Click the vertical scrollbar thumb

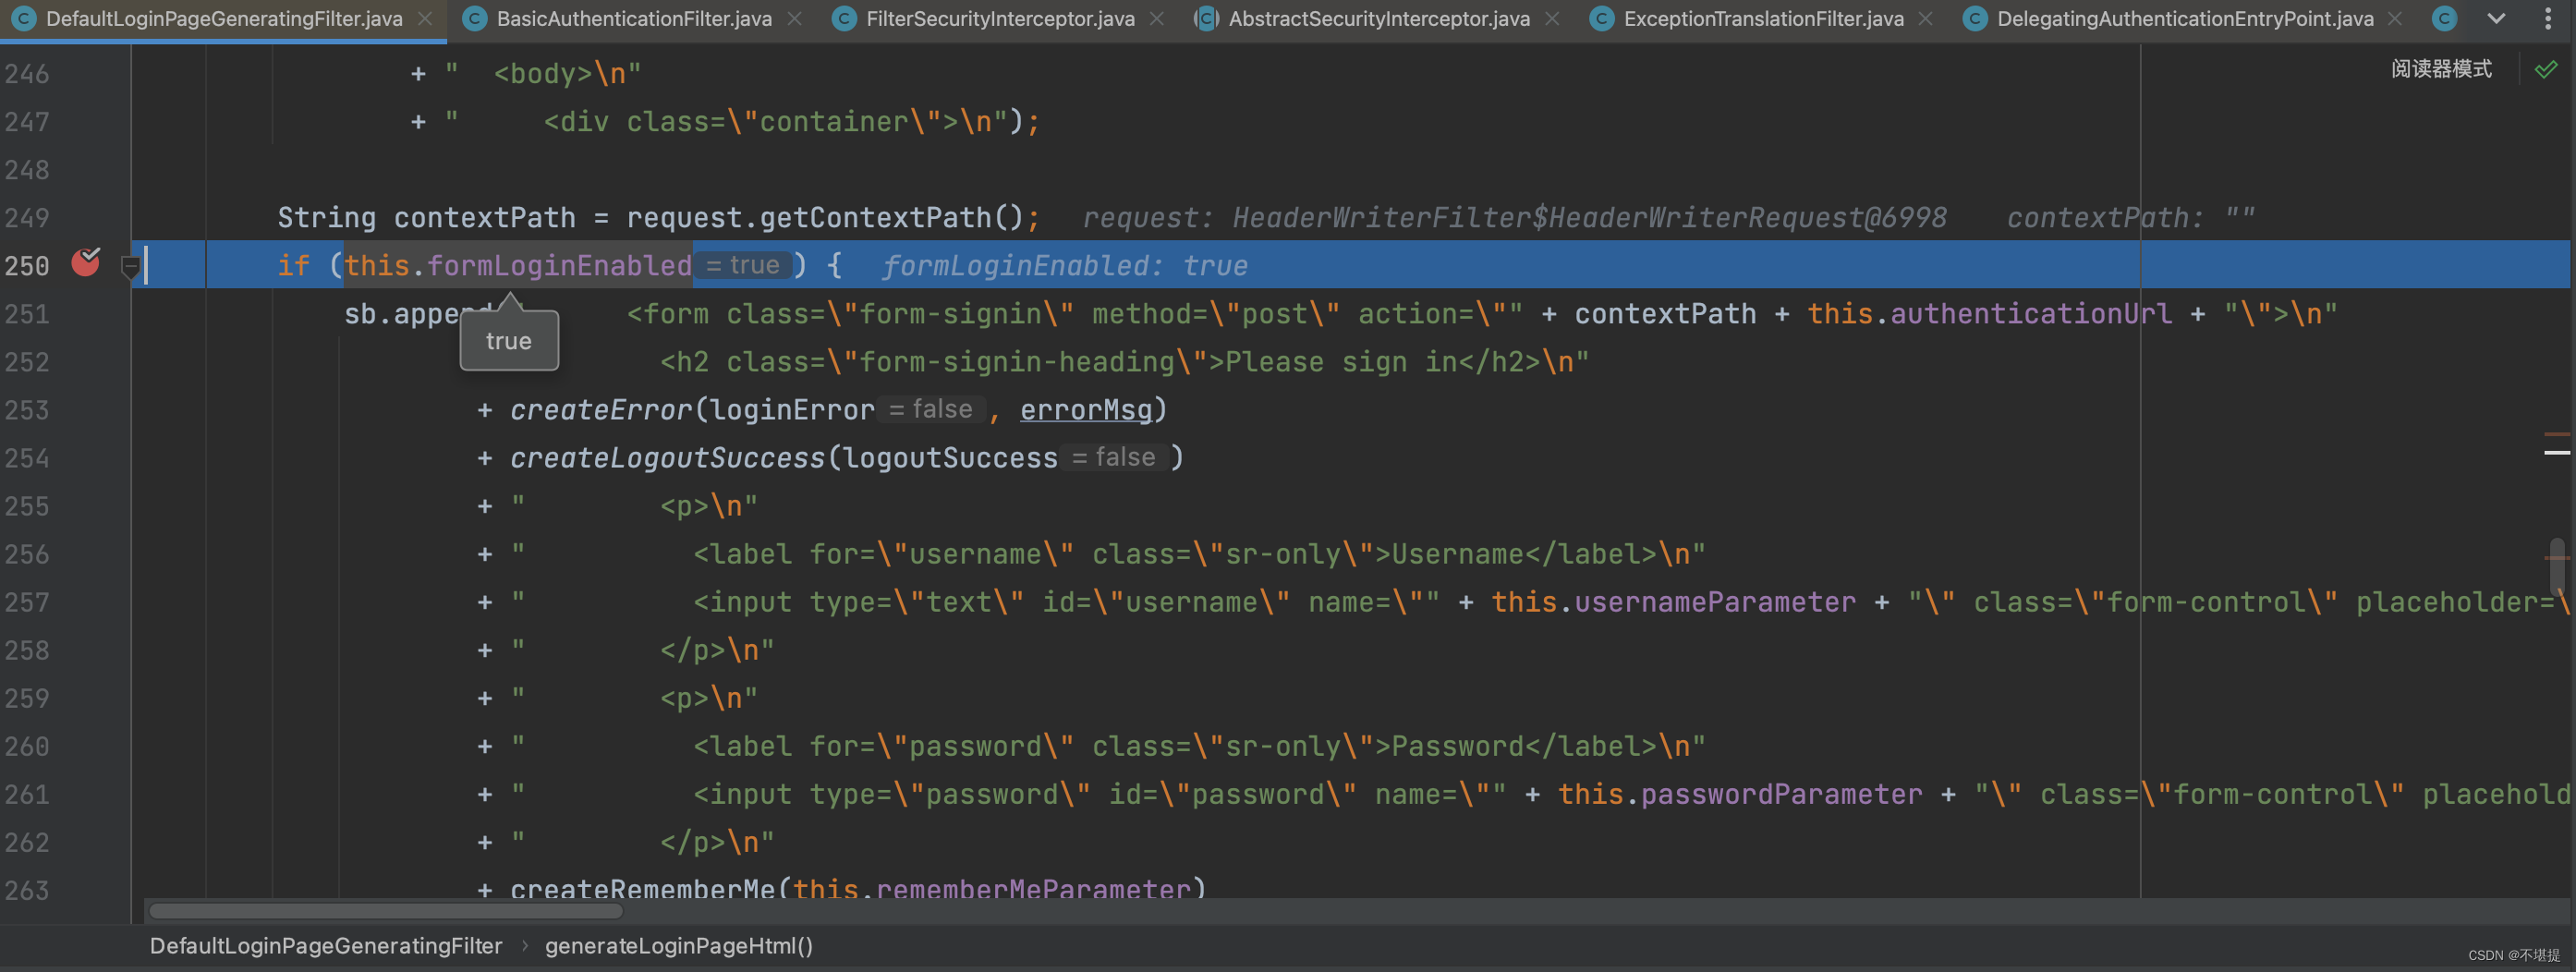pyautogui.click(x=2557, y=566)
